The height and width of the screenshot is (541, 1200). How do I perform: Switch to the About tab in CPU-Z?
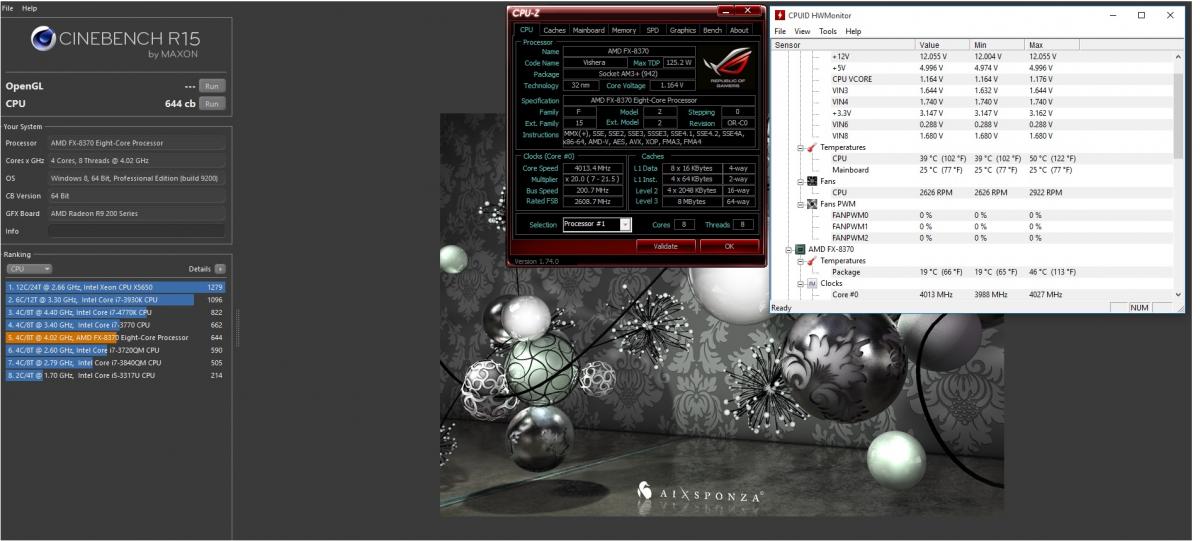[x=739, y=31]
